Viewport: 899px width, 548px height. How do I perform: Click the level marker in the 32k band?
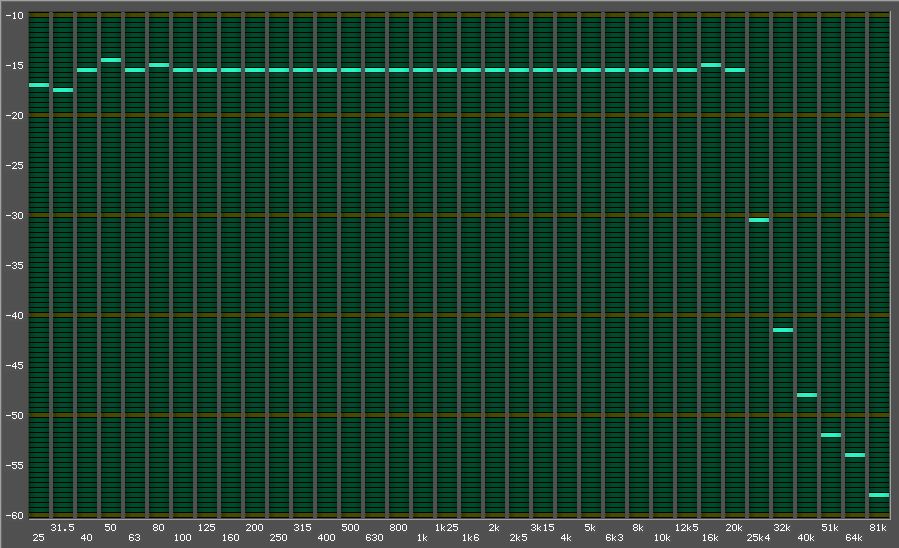point(783,330)
